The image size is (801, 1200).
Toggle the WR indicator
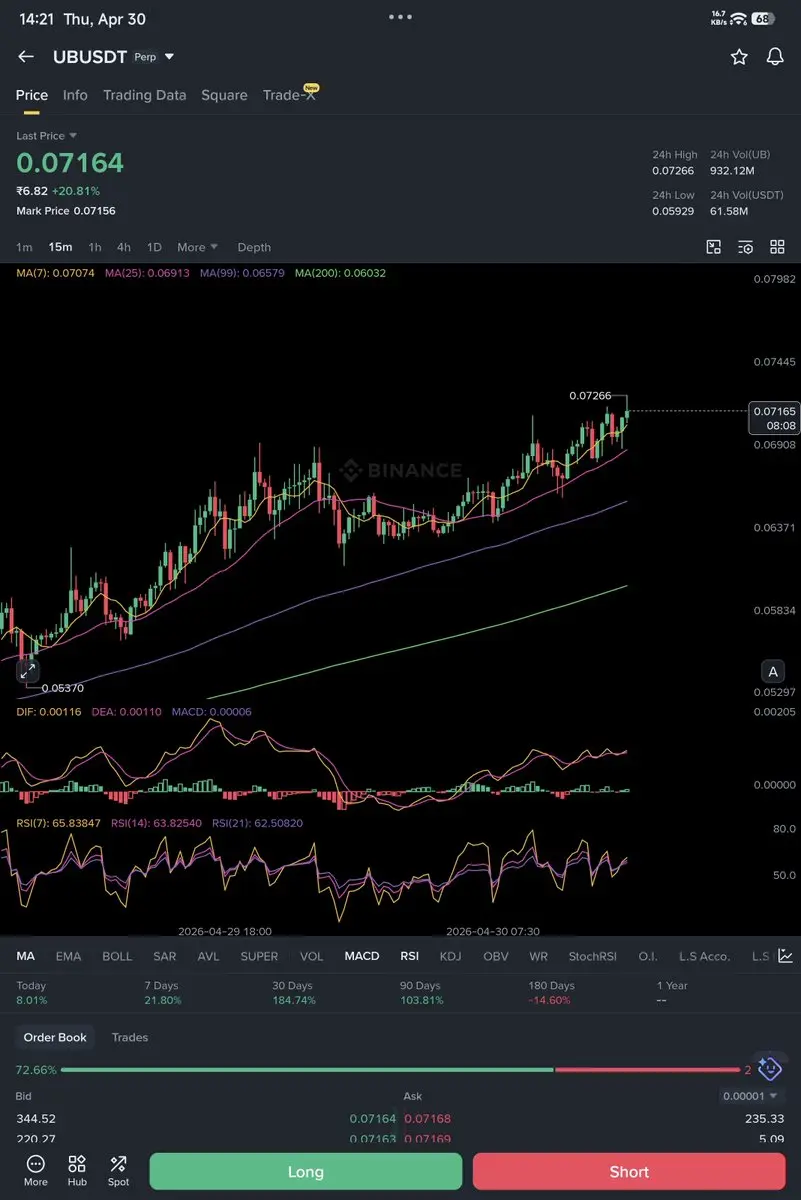click(539, 956)
